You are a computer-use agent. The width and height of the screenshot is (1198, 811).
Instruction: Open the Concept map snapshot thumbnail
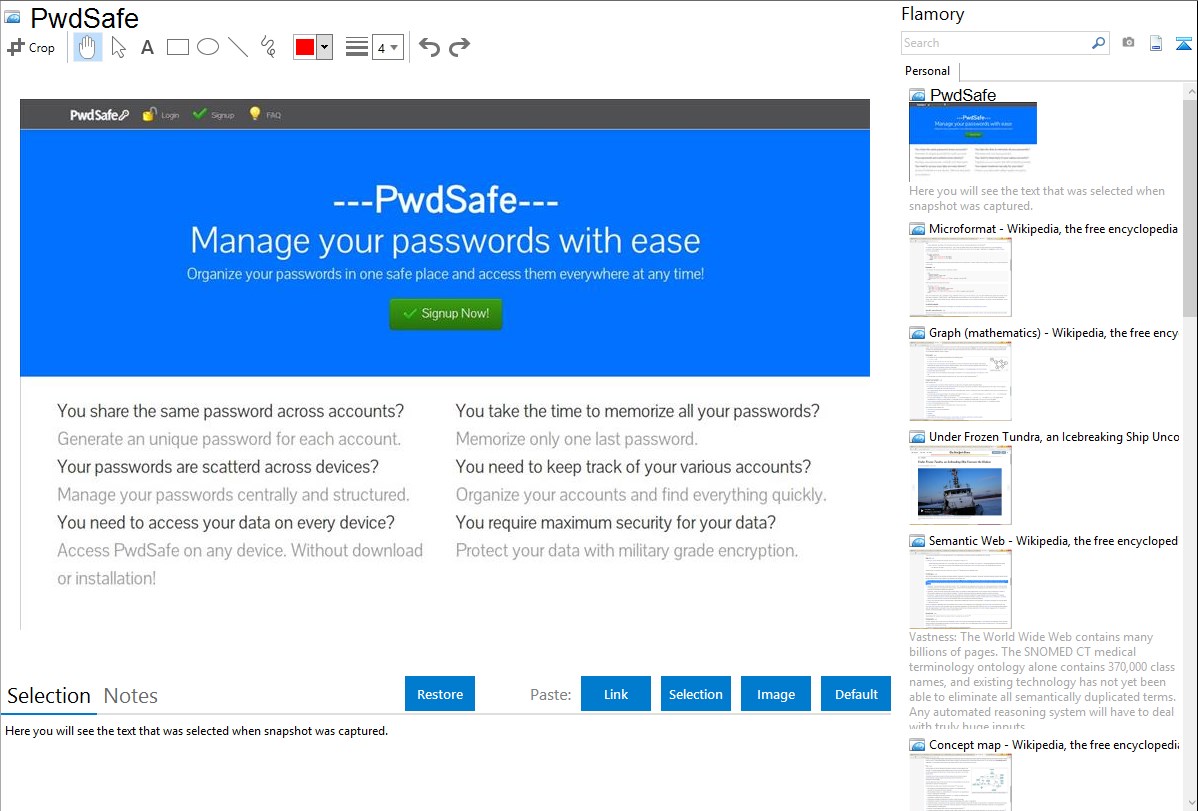tap(960, 782)
